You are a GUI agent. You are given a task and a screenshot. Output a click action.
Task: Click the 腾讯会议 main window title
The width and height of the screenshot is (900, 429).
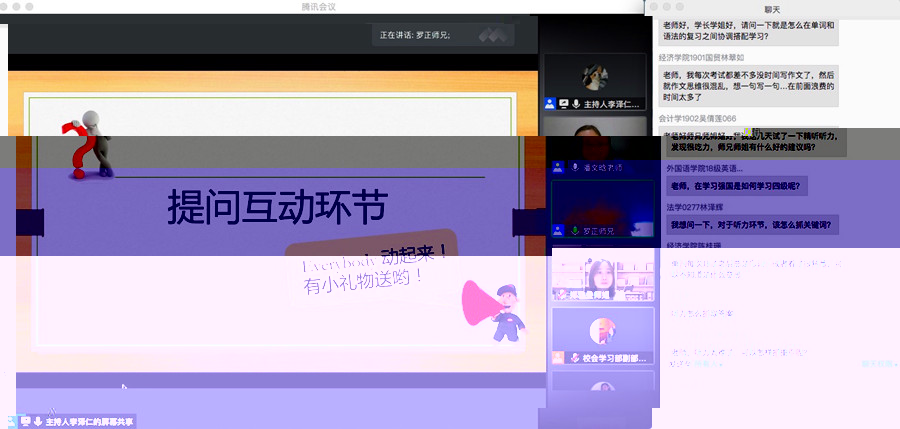click(x=319, y=7)
